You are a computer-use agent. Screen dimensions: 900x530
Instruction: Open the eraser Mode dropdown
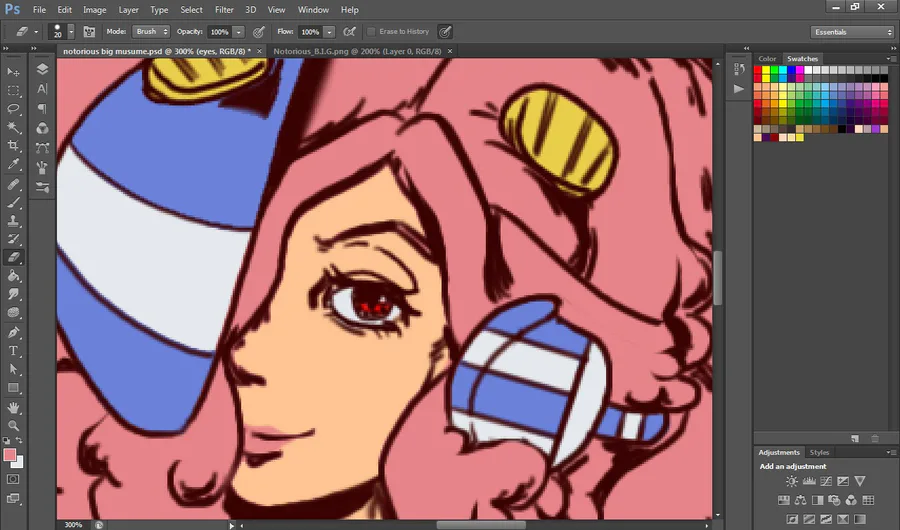coord(151,32)
